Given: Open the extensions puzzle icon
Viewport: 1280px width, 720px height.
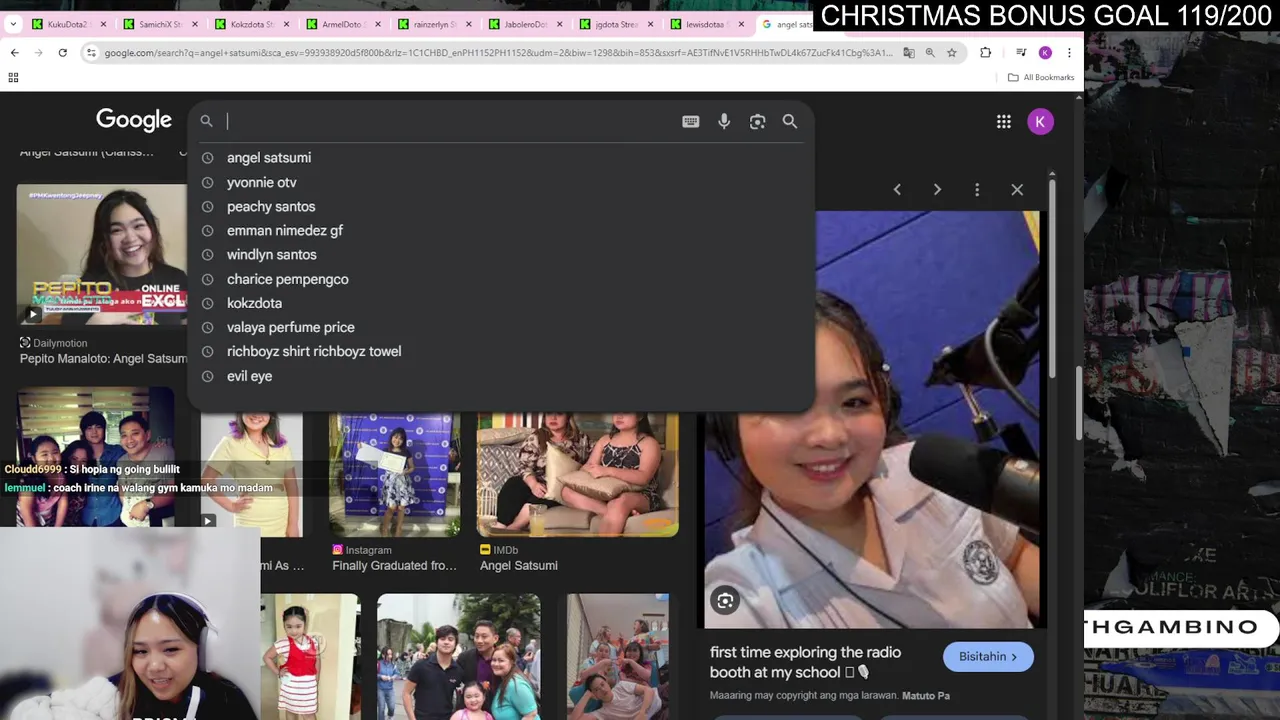Looking at the screenshot, I should coord(986,52).
